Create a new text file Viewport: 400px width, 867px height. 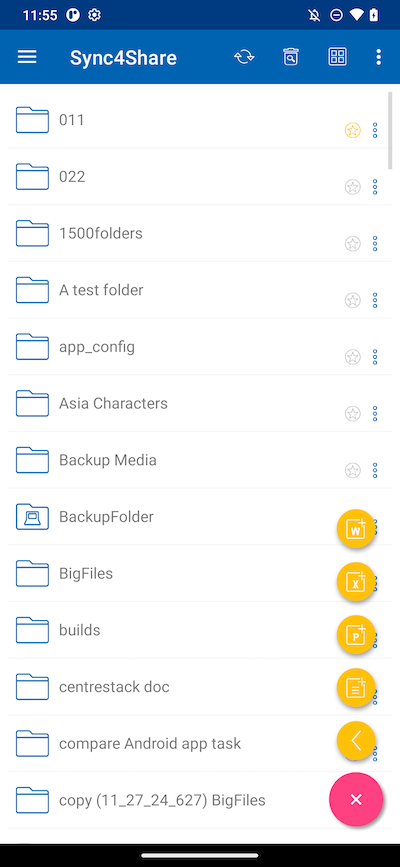pyautogui.click(x=356, y=687)
